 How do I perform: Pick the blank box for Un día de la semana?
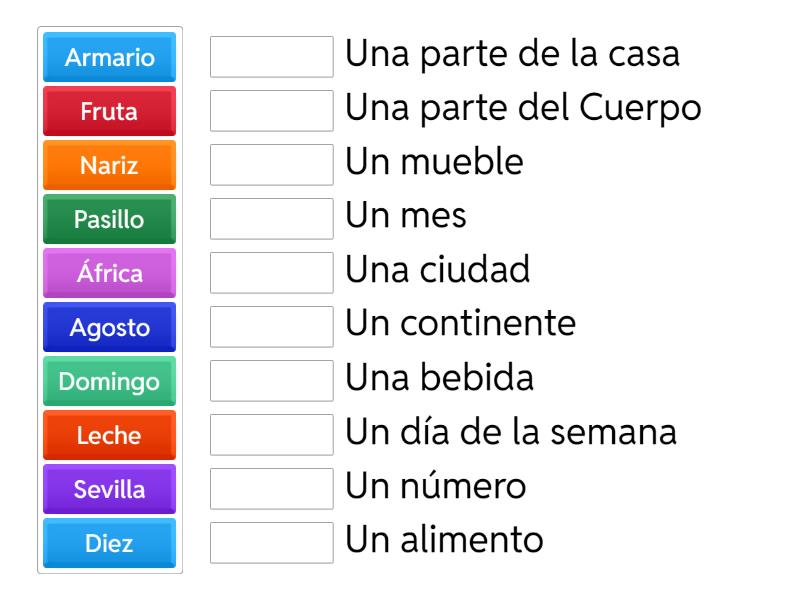[272, 435]
